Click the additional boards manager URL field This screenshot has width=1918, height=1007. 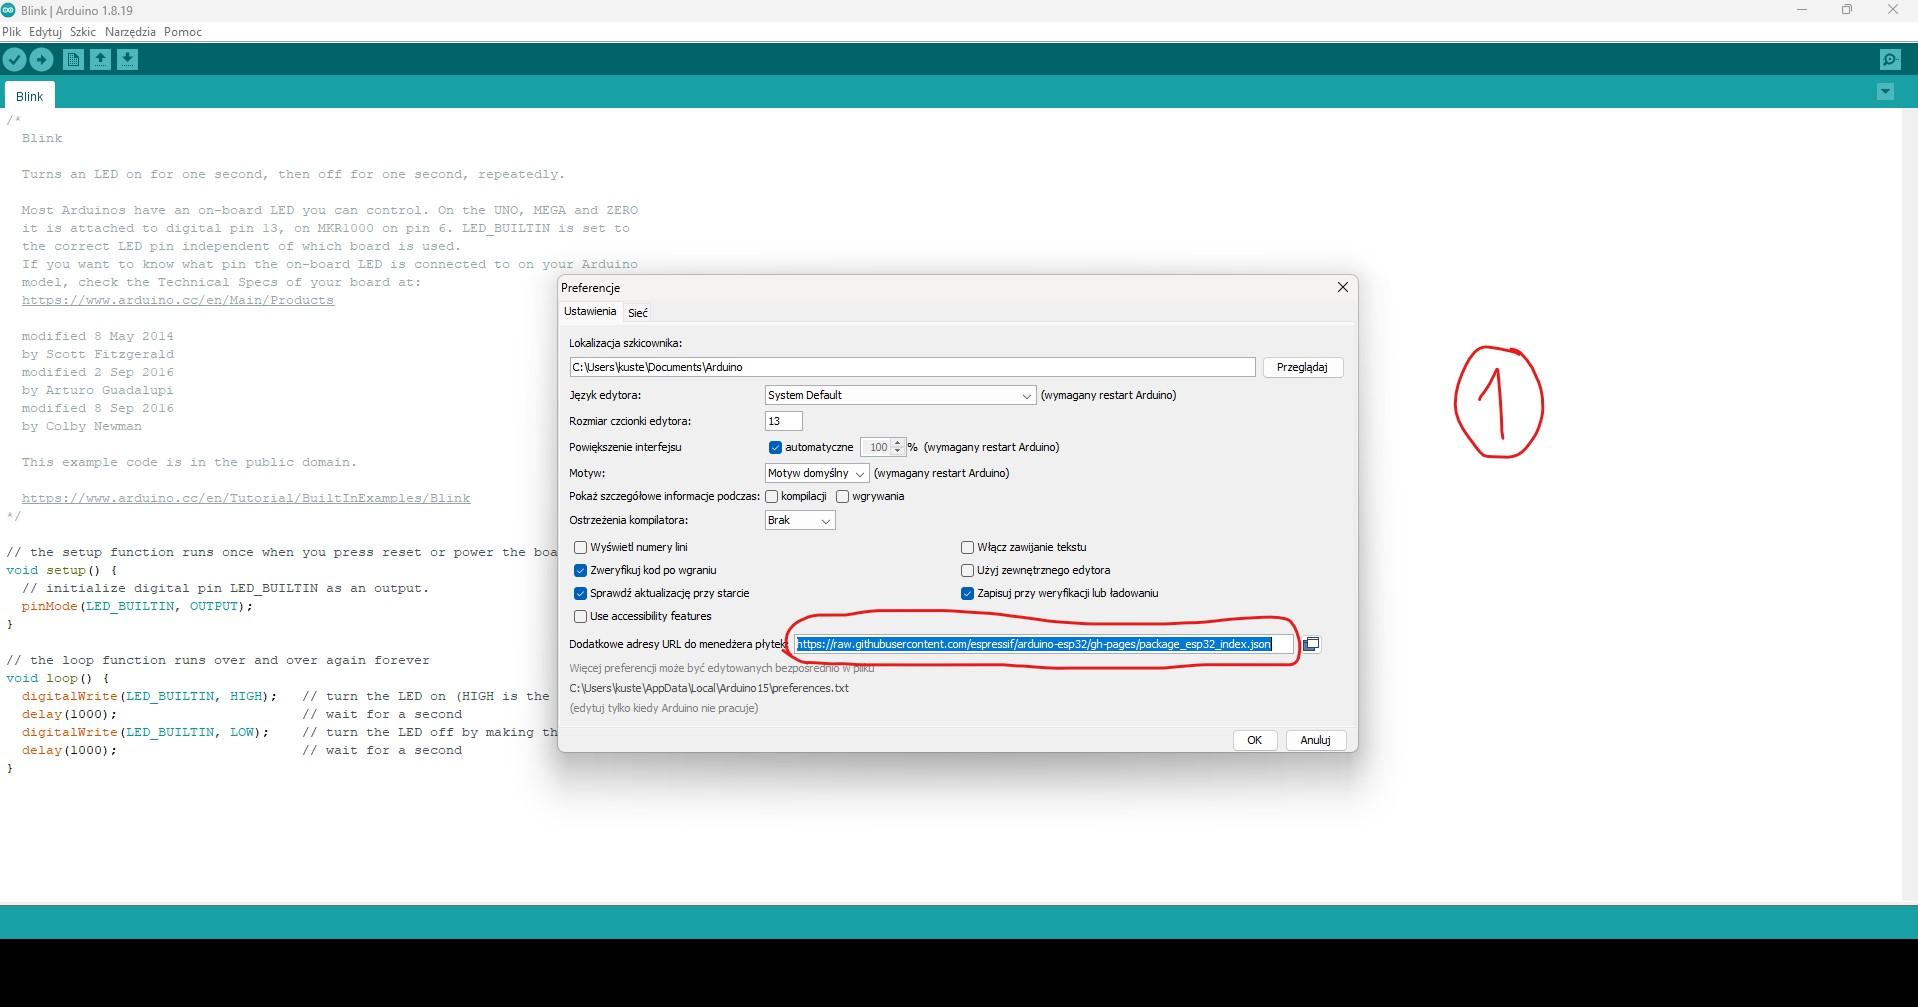coord(1044,644)
